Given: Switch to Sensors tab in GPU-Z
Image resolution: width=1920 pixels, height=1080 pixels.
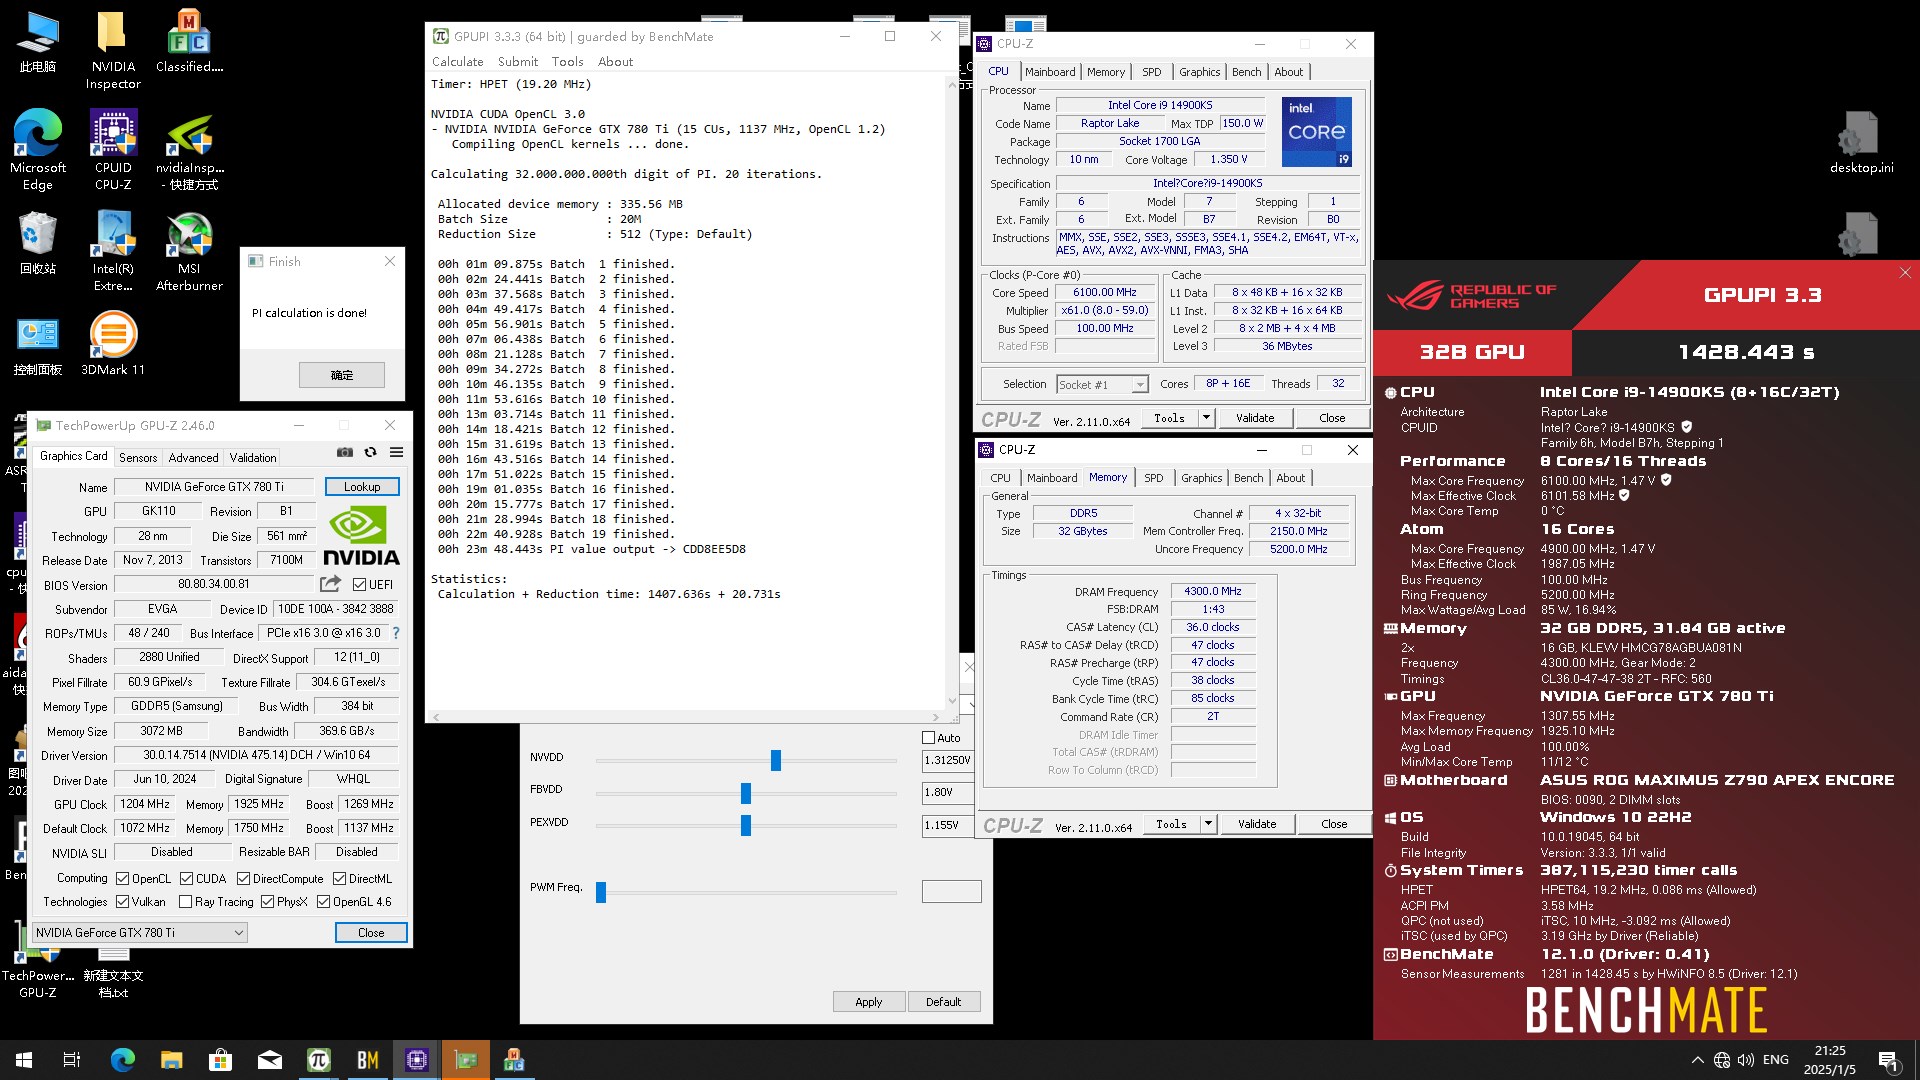Looking at the screenshot, I should tap(138, 458).
